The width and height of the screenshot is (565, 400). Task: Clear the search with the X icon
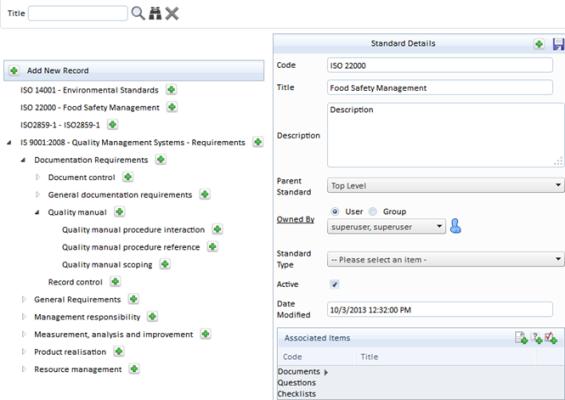coord(172,14)
